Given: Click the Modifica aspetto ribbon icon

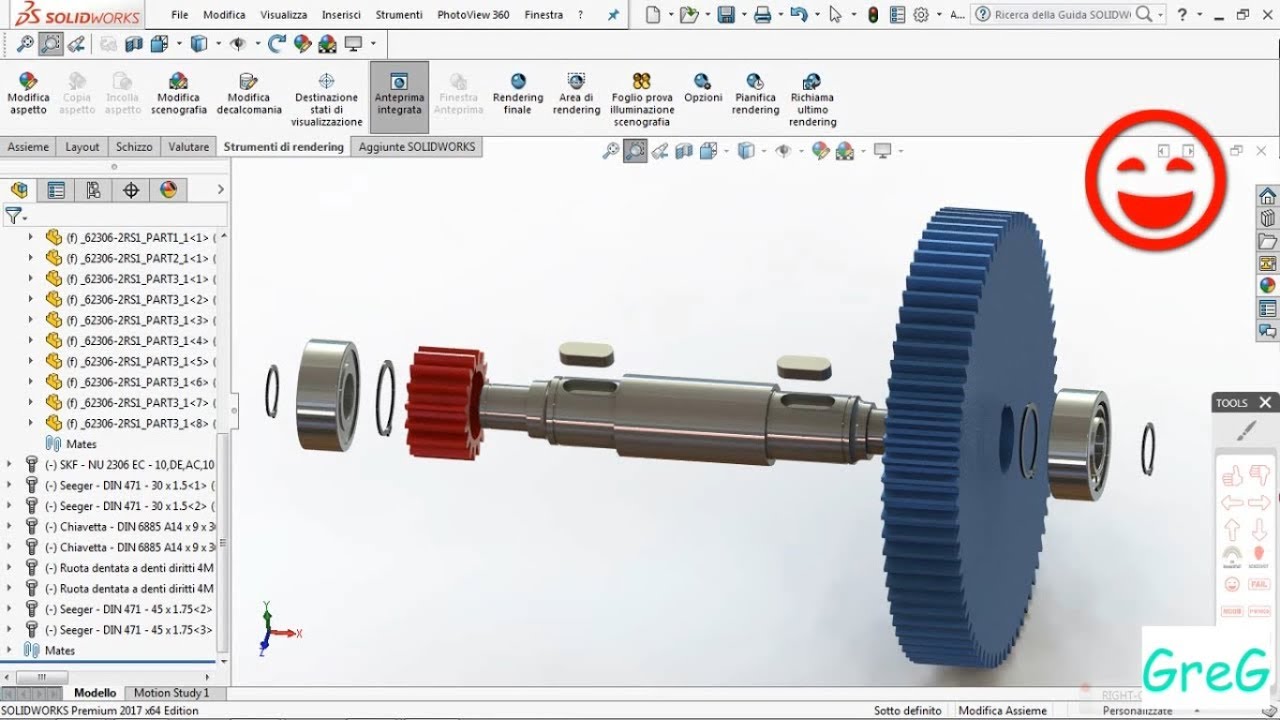Looking at the screenshot, I should (28, 94).
